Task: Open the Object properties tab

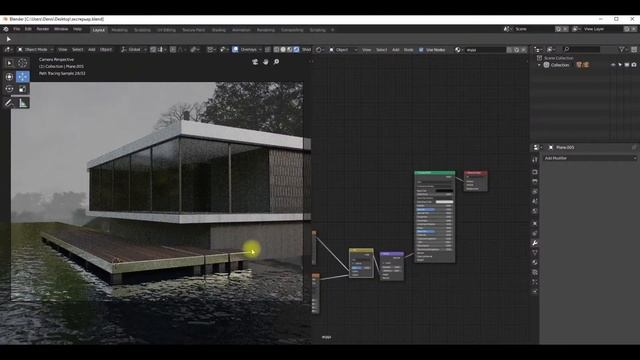Action: pos(535,223)
